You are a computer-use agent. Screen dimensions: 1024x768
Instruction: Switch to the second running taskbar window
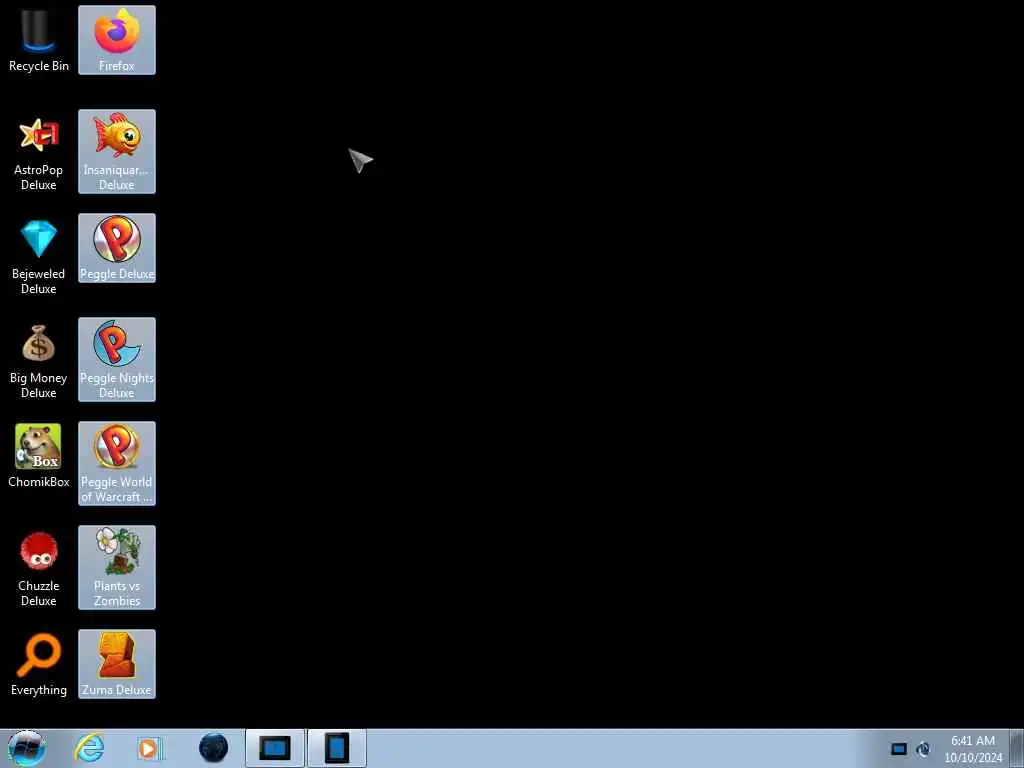(336, 748)
